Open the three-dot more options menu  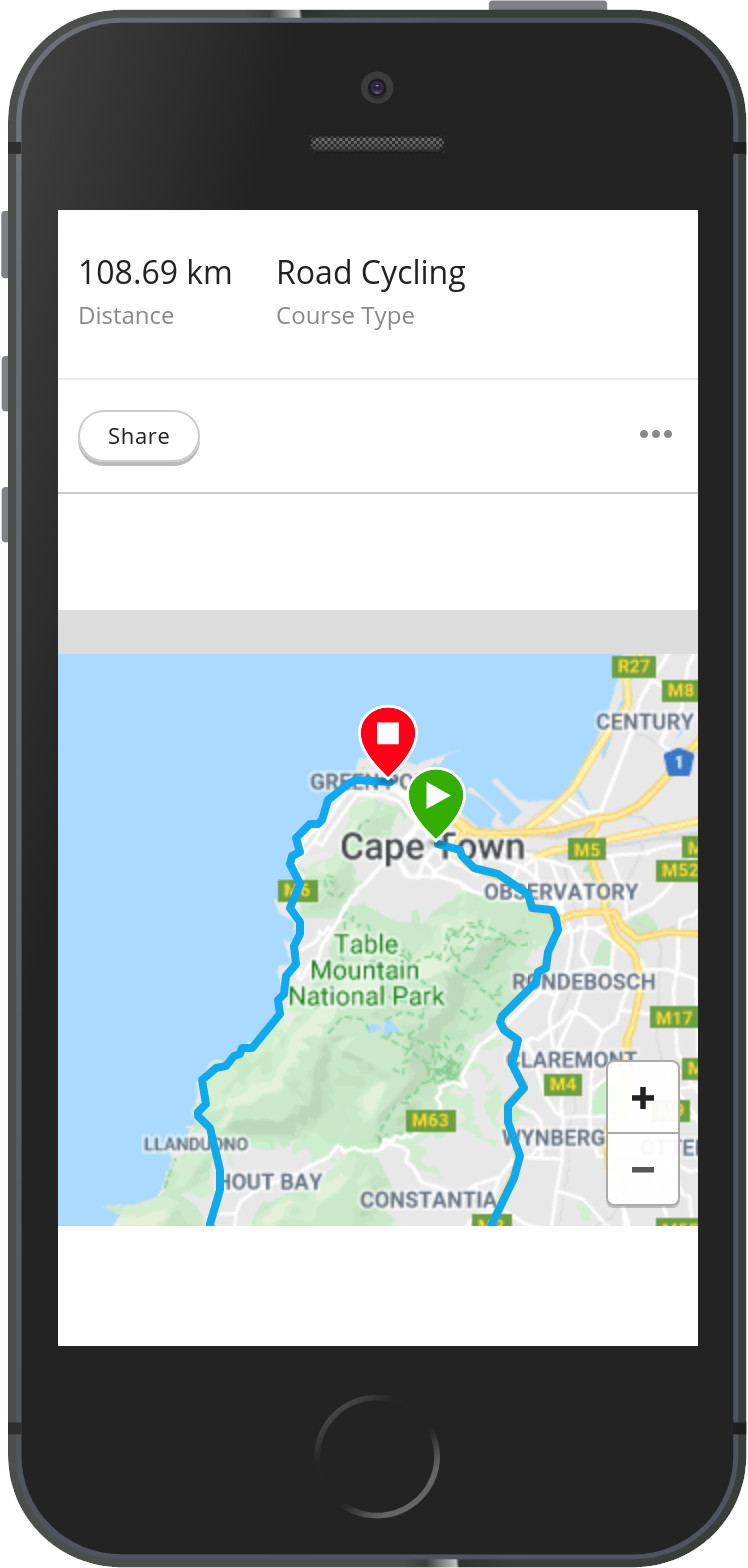click(x=656, y=434)
